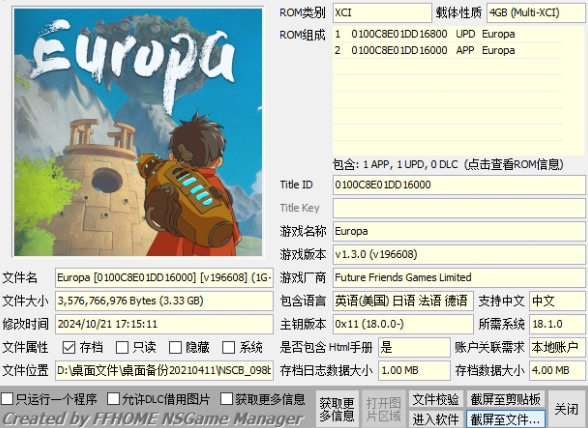Toggle the 只读 read-only checkbox
The image size is (588, 428).
122,347
